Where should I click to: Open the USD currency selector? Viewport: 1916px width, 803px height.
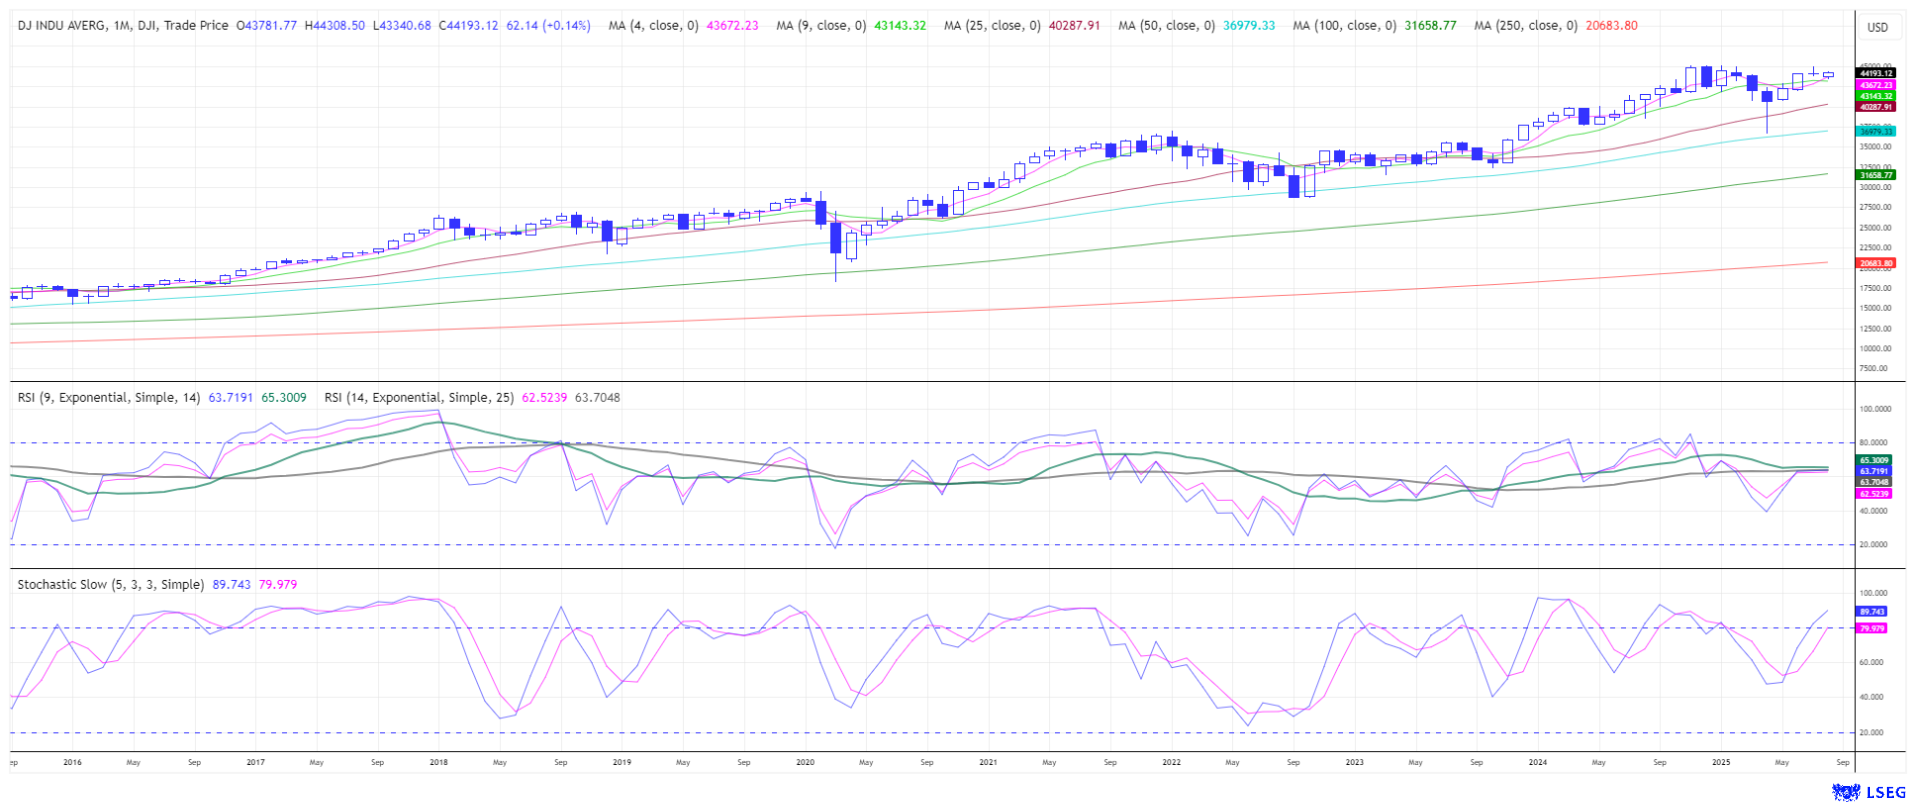1877,27
